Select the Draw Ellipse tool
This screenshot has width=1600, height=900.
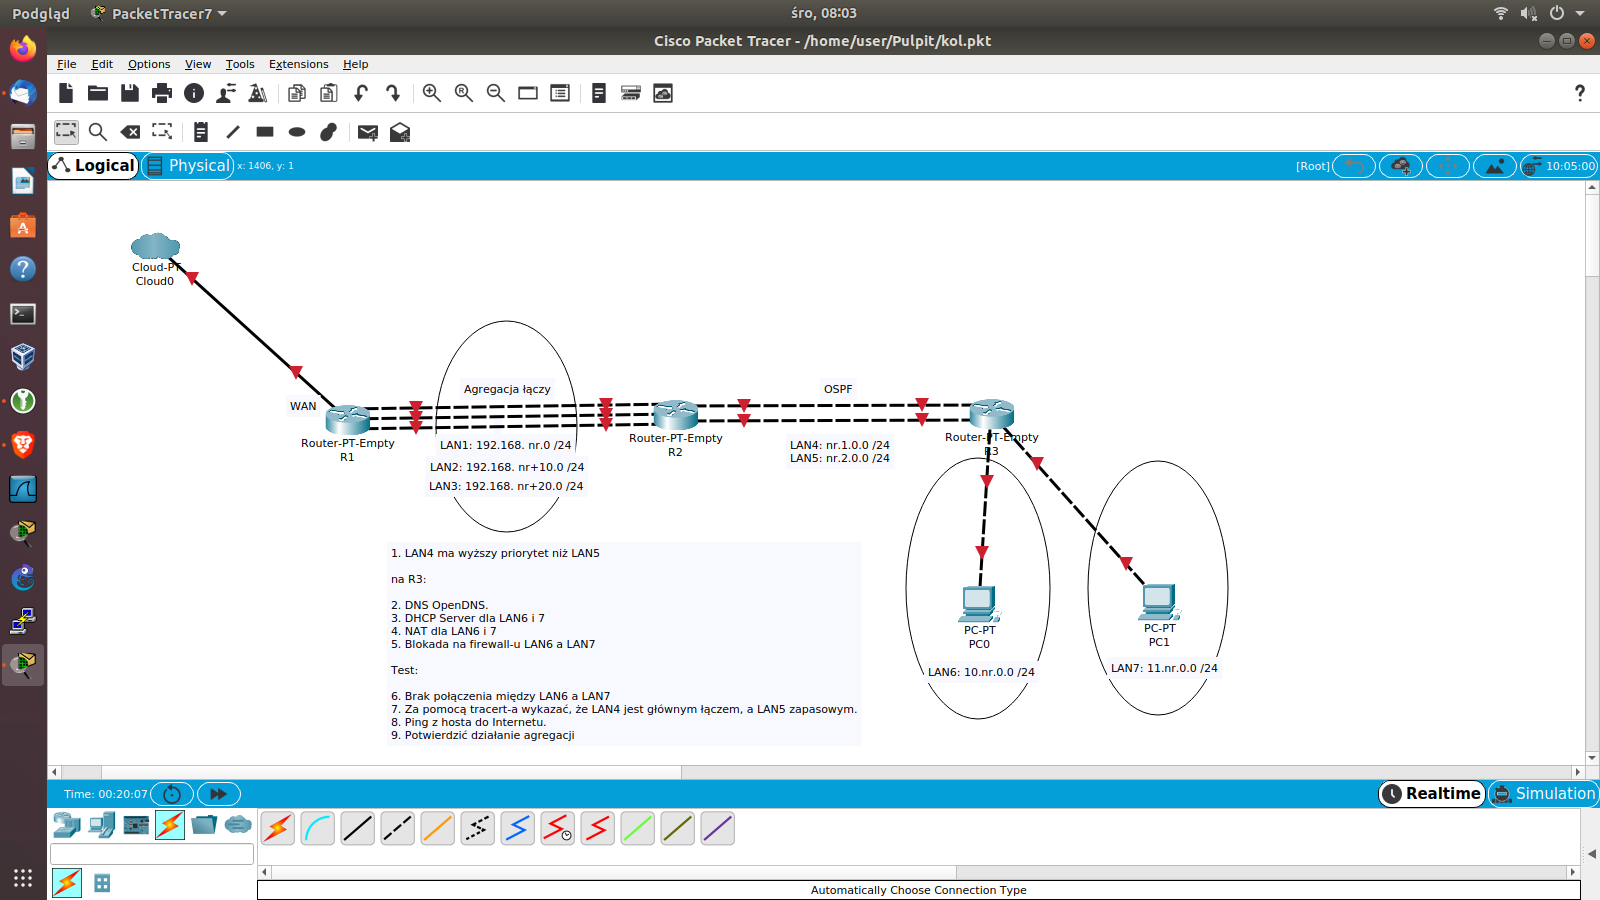[x=297, y=132]
